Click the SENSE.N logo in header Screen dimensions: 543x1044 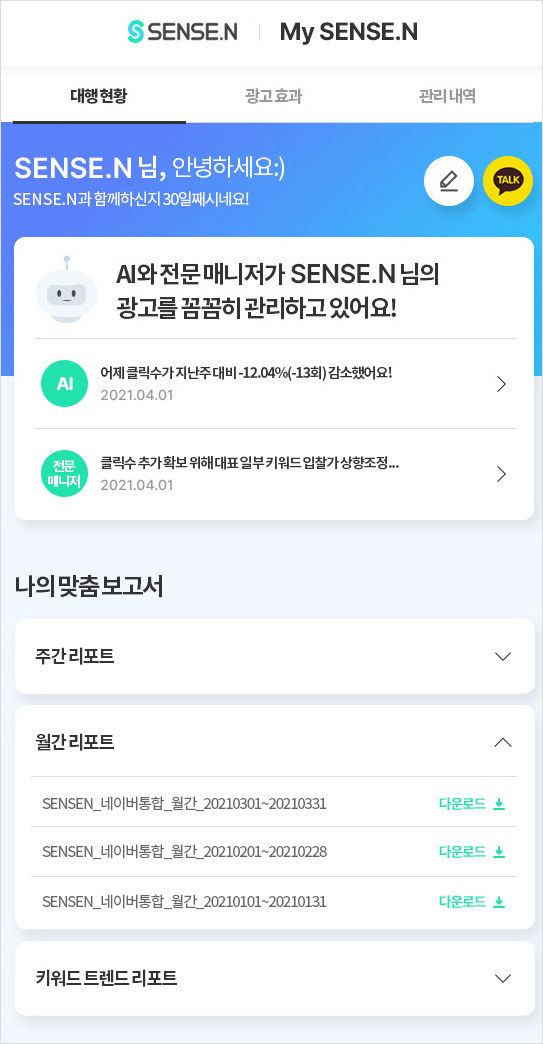point(182,32)
